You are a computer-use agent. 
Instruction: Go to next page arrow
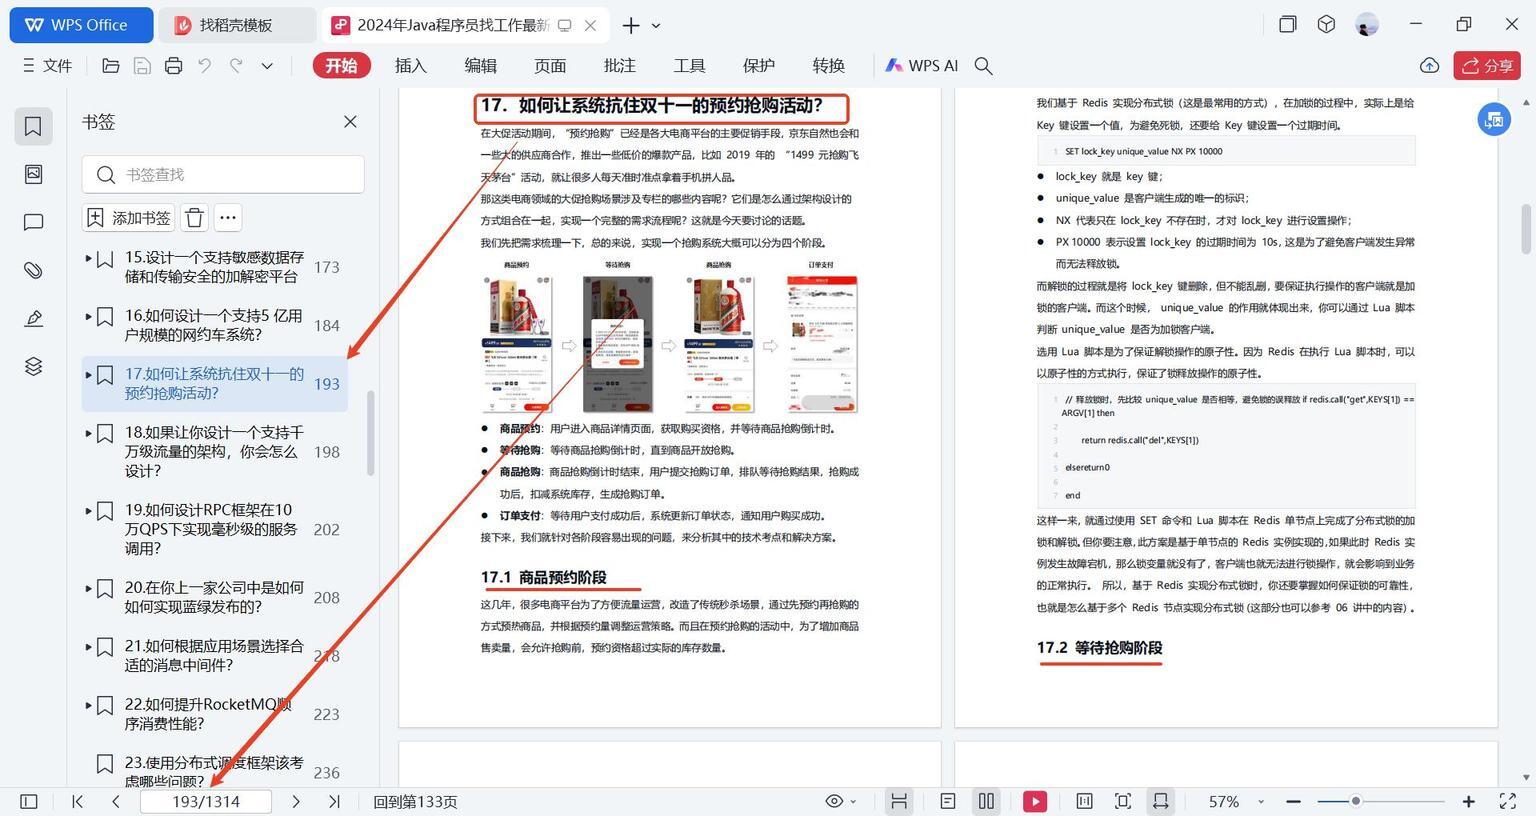coord(296,801)
